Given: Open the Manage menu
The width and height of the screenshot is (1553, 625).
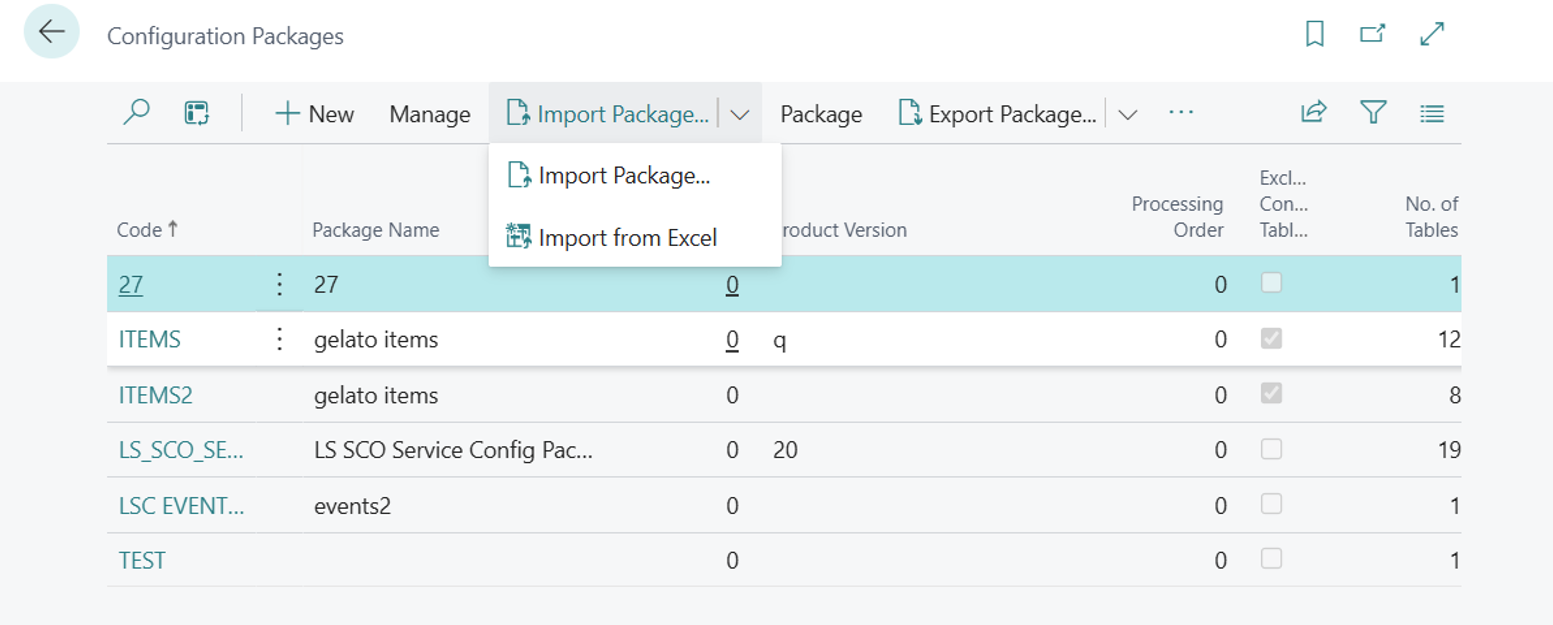Looking at the screenshot, I should [x=430, y=114].
